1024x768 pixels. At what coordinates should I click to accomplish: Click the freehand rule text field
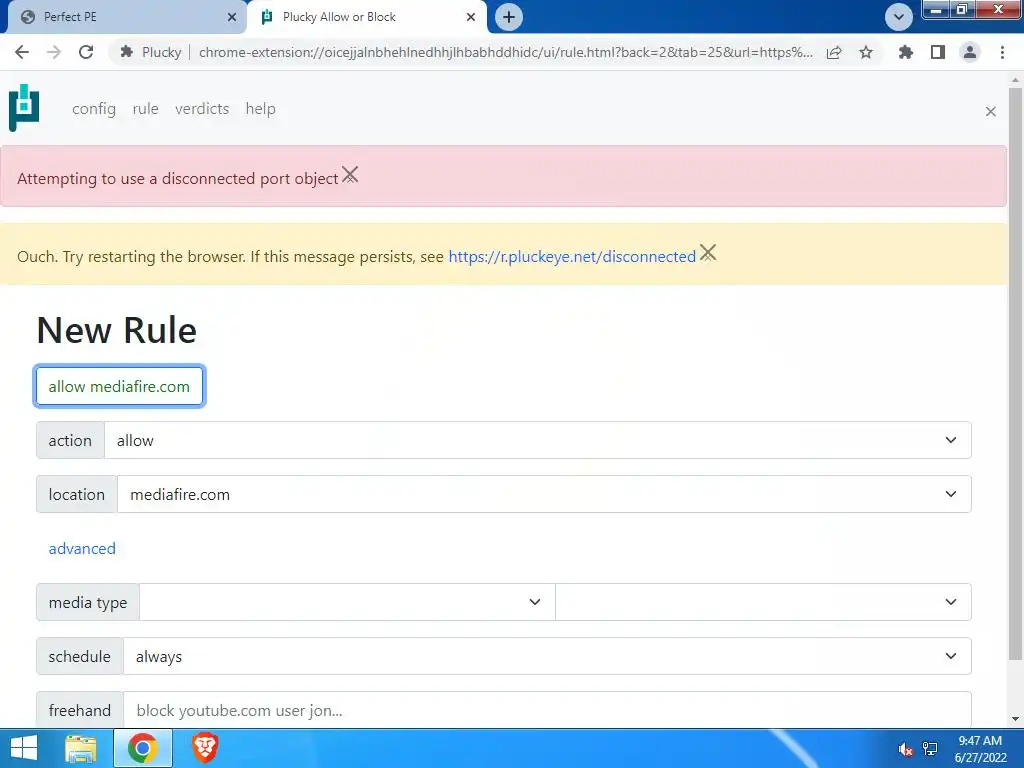coord(547,710)
